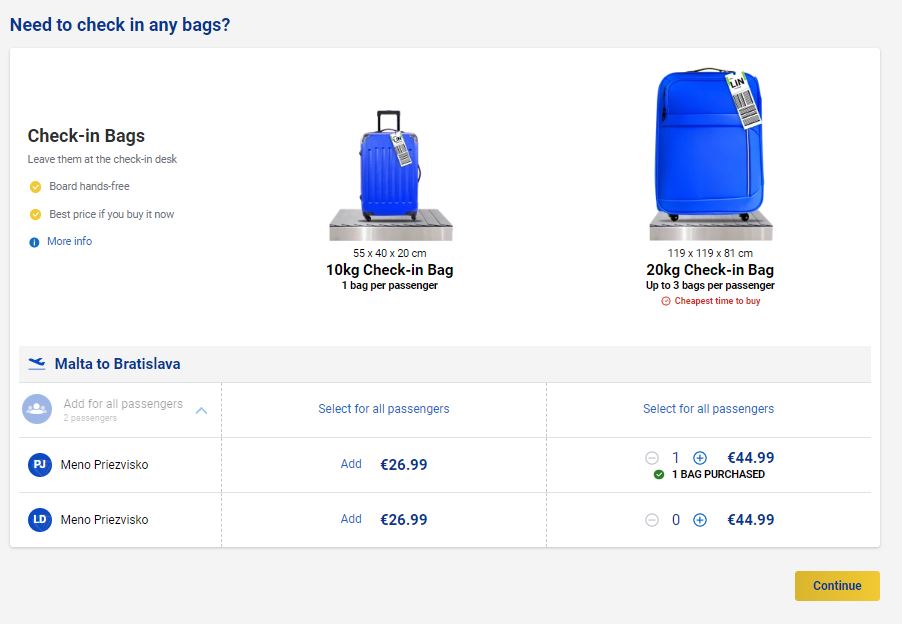Decrease 20kg bag count for PJ passenger
The image size is (902, 624).
pyautogui.click(x=652, y=458)
